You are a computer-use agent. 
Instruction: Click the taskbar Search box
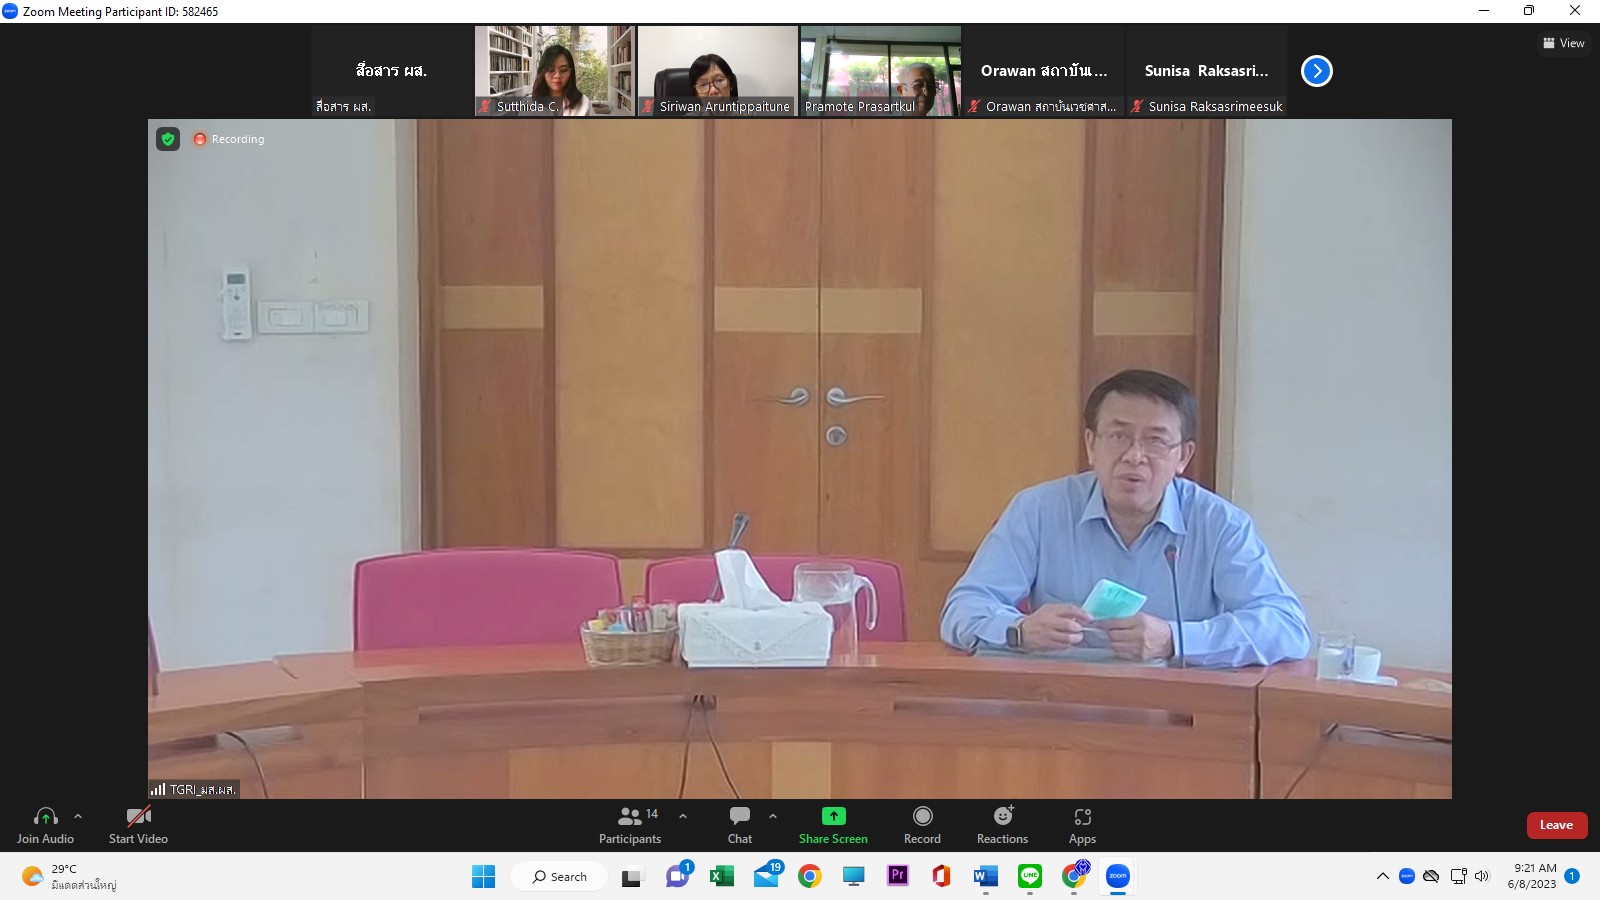559,877
